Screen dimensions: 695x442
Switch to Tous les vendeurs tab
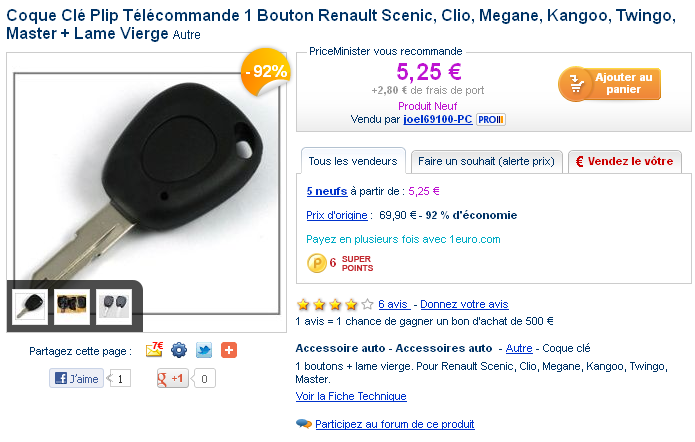tap(353, 161)
